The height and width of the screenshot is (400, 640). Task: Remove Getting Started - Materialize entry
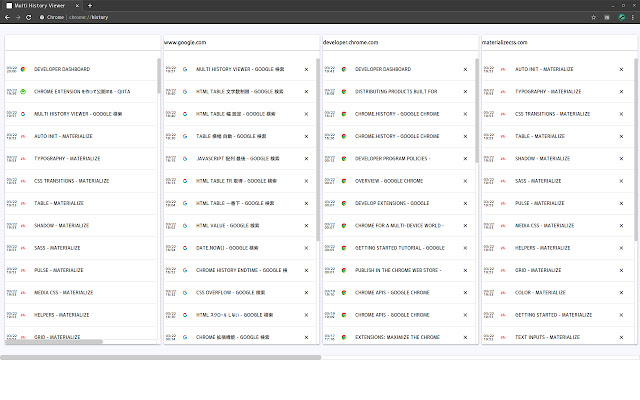(x=621, y=315)
